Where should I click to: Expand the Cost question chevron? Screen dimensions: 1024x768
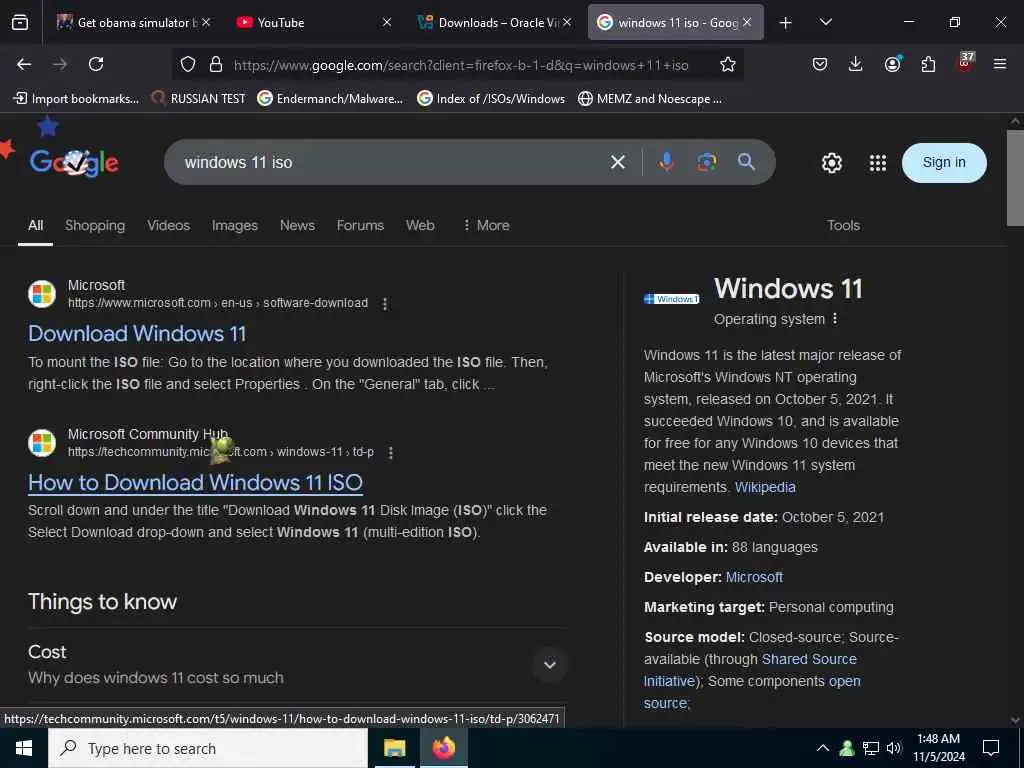click(x=550, y=665)
